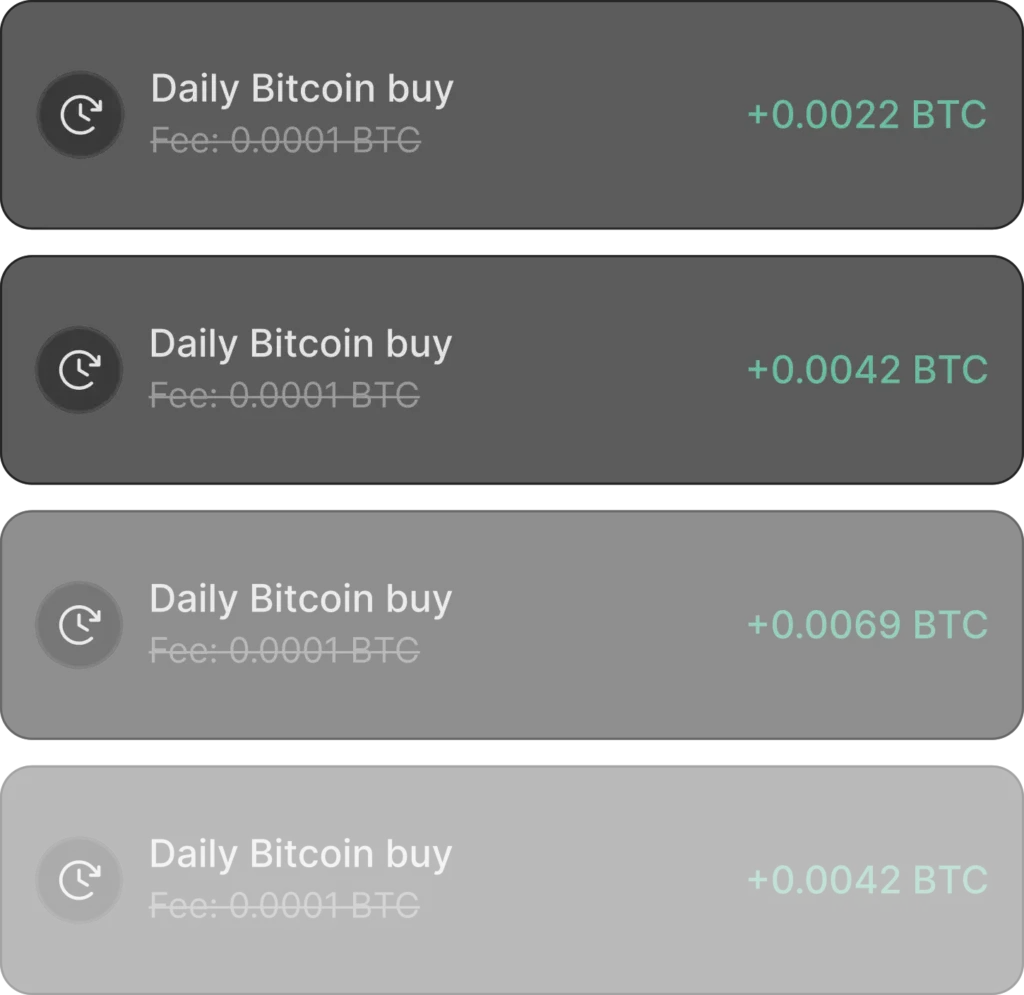Select the +0.0069 BTC amount
The height and width of the screenshot is (995, 1024).
point(866,625)
